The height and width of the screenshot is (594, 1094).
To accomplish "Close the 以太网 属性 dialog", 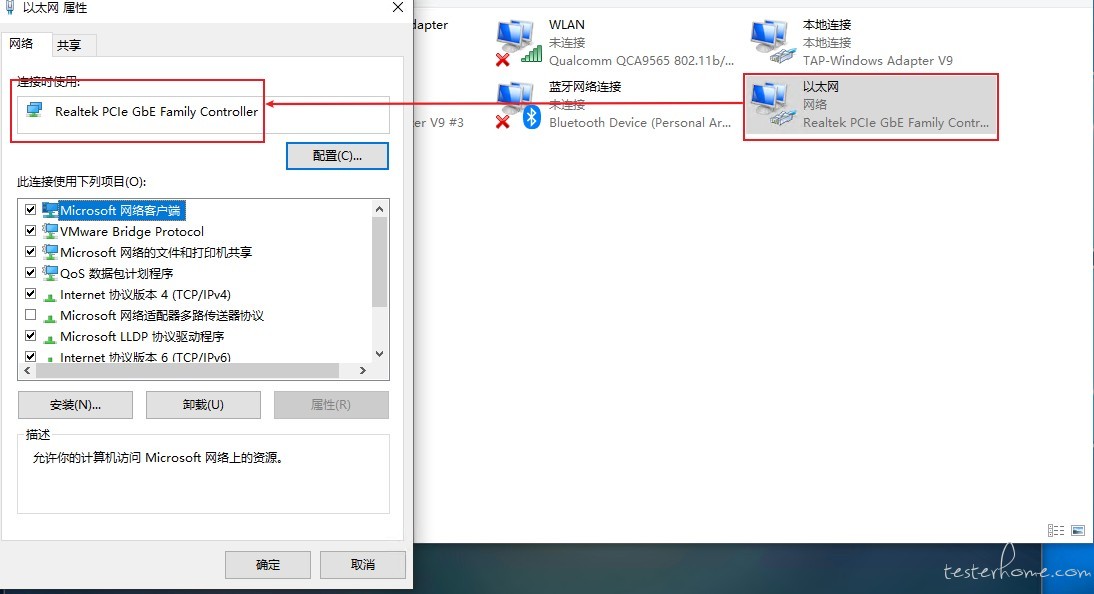I will point(398,7).
